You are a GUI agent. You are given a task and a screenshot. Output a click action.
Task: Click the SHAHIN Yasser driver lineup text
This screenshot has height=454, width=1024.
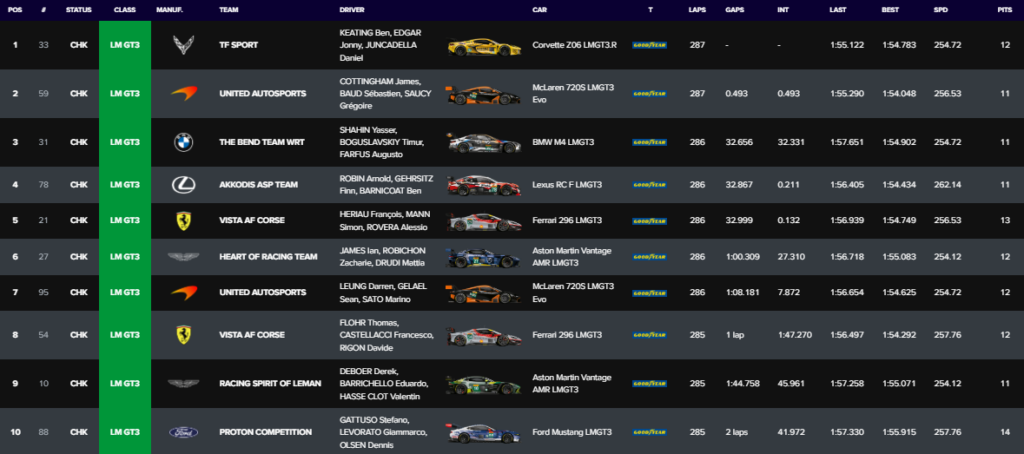[382, 142]
